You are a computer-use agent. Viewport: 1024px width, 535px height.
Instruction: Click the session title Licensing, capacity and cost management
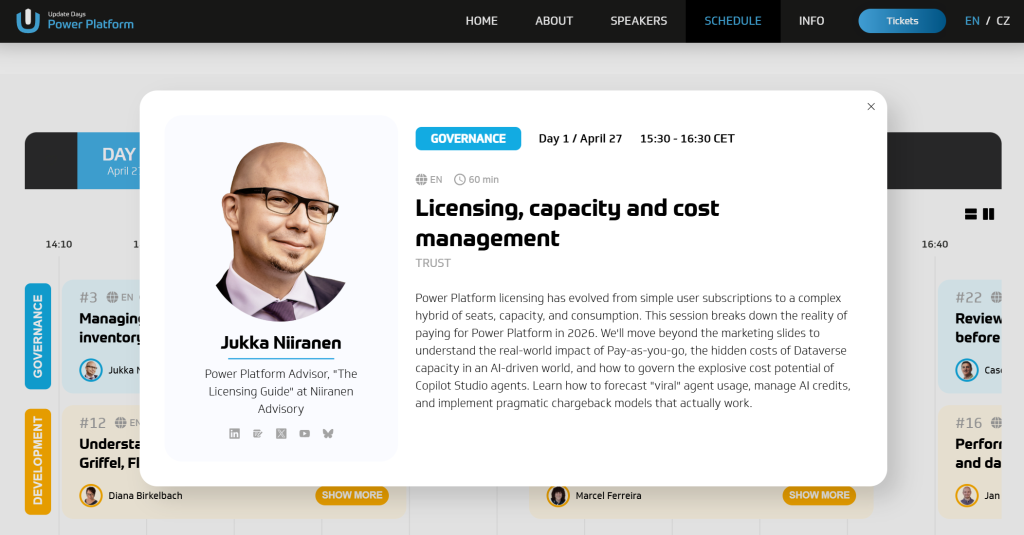[567, 223]
